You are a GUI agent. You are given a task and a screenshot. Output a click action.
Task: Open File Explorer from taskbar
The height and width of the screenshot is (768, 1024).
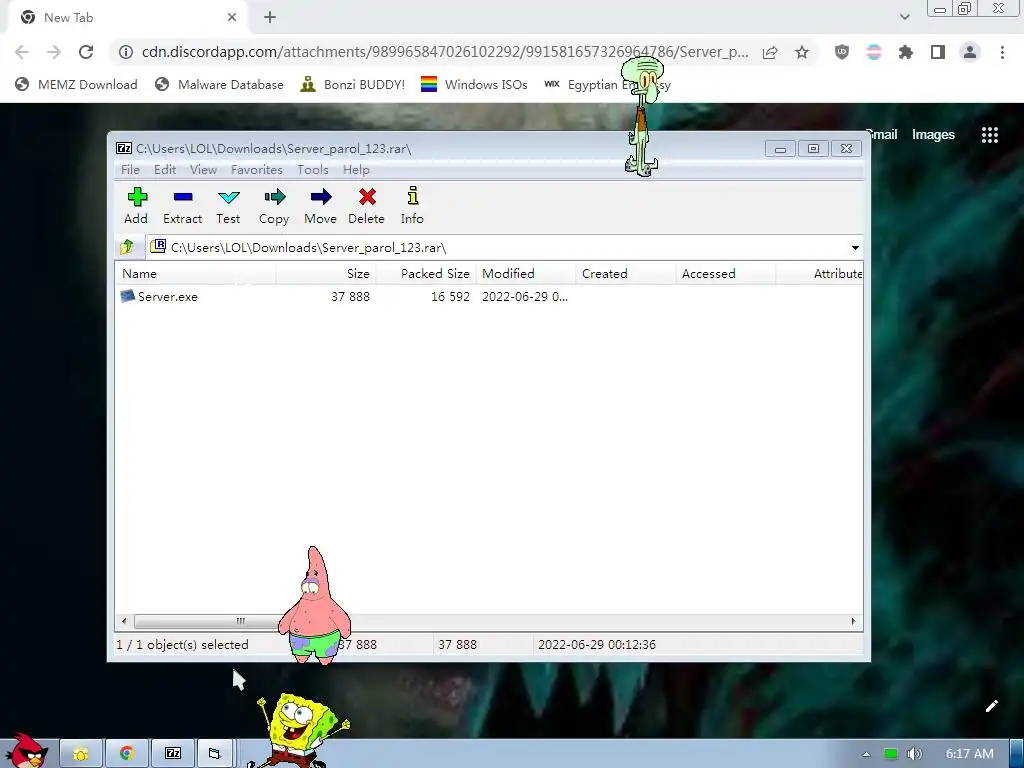click(x=81, y=754)
